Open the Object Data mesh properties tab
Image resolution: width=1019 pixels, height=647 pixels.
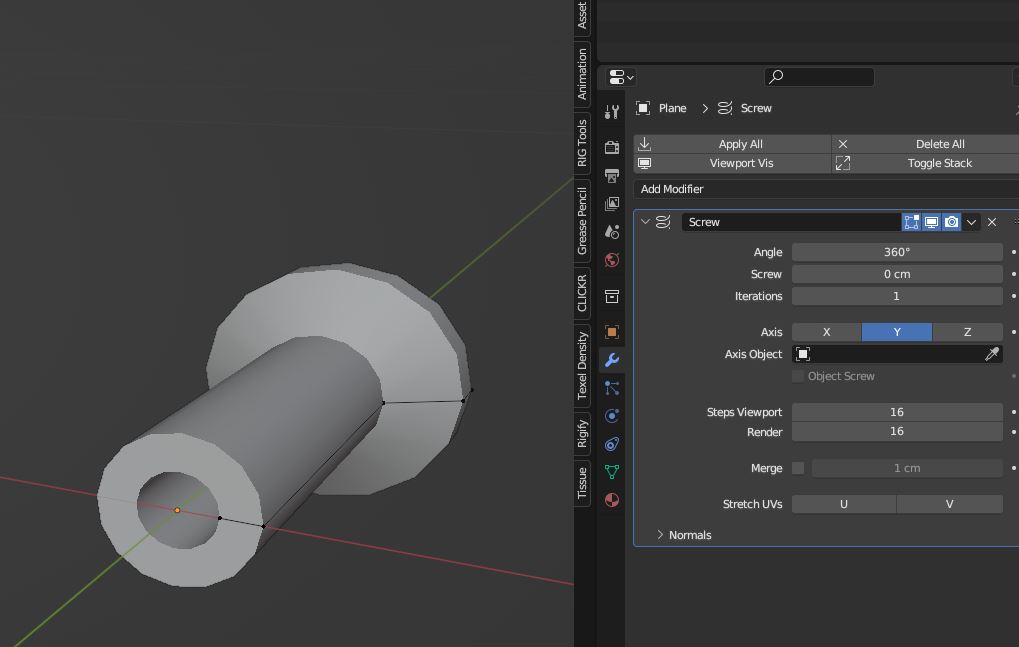[612, 472]
